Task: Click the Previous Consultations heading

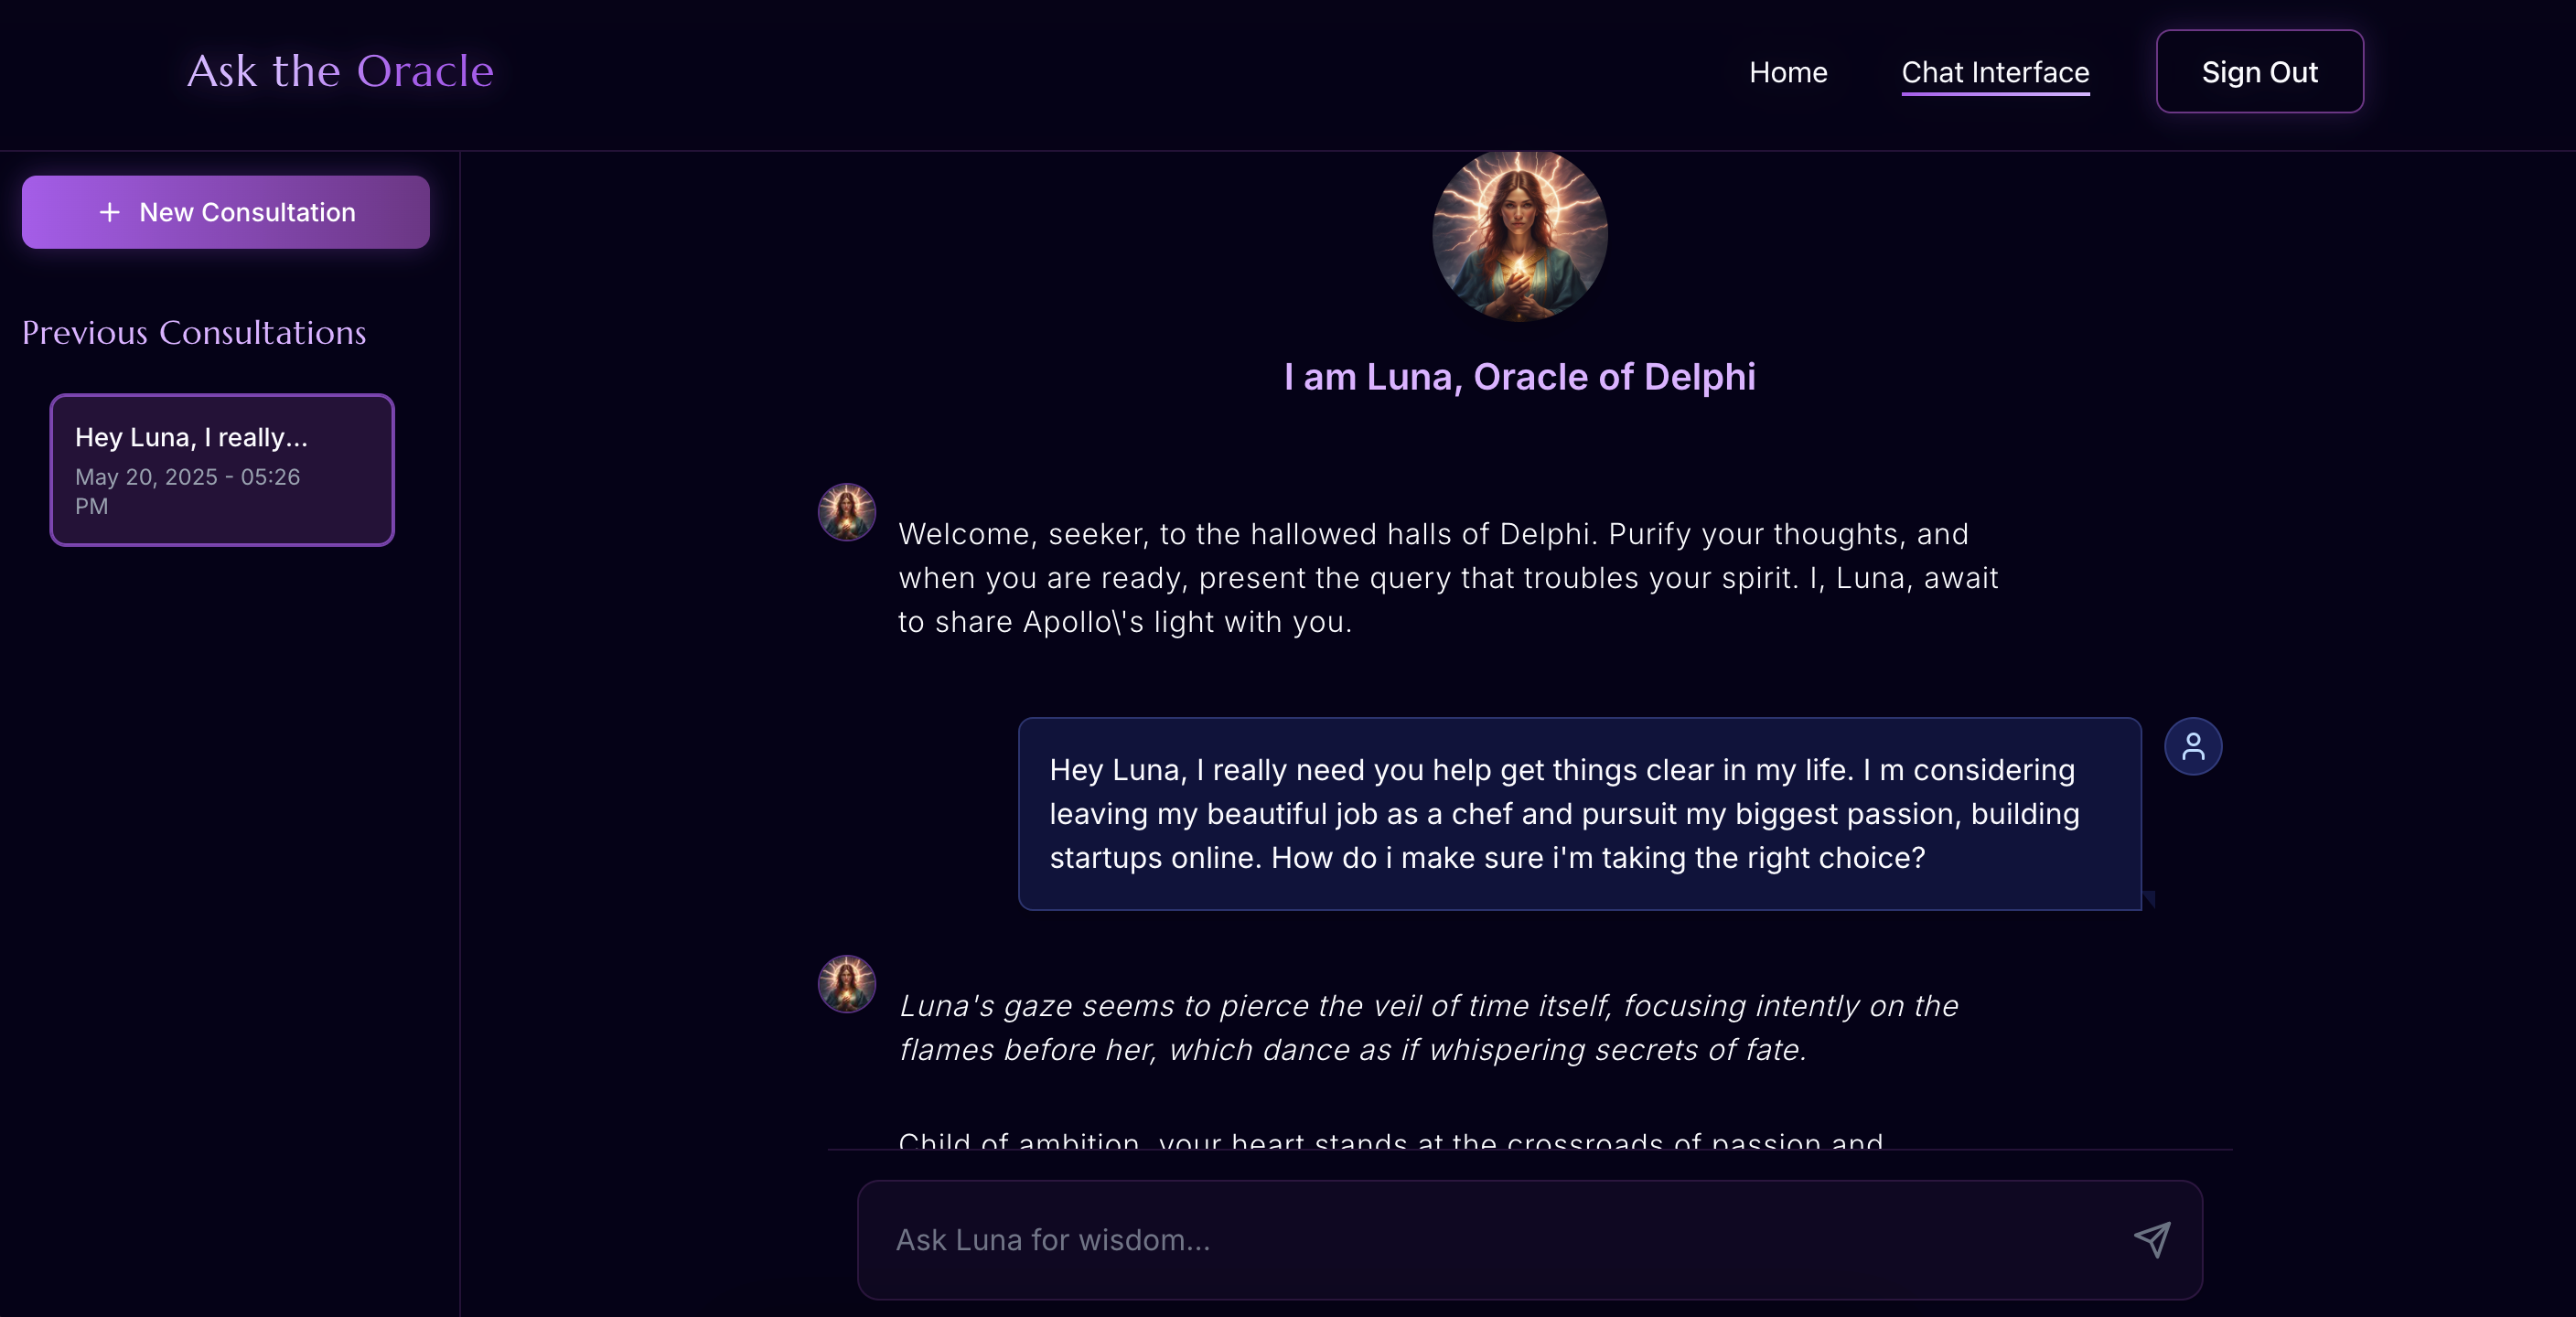Action: coord(194,332)
